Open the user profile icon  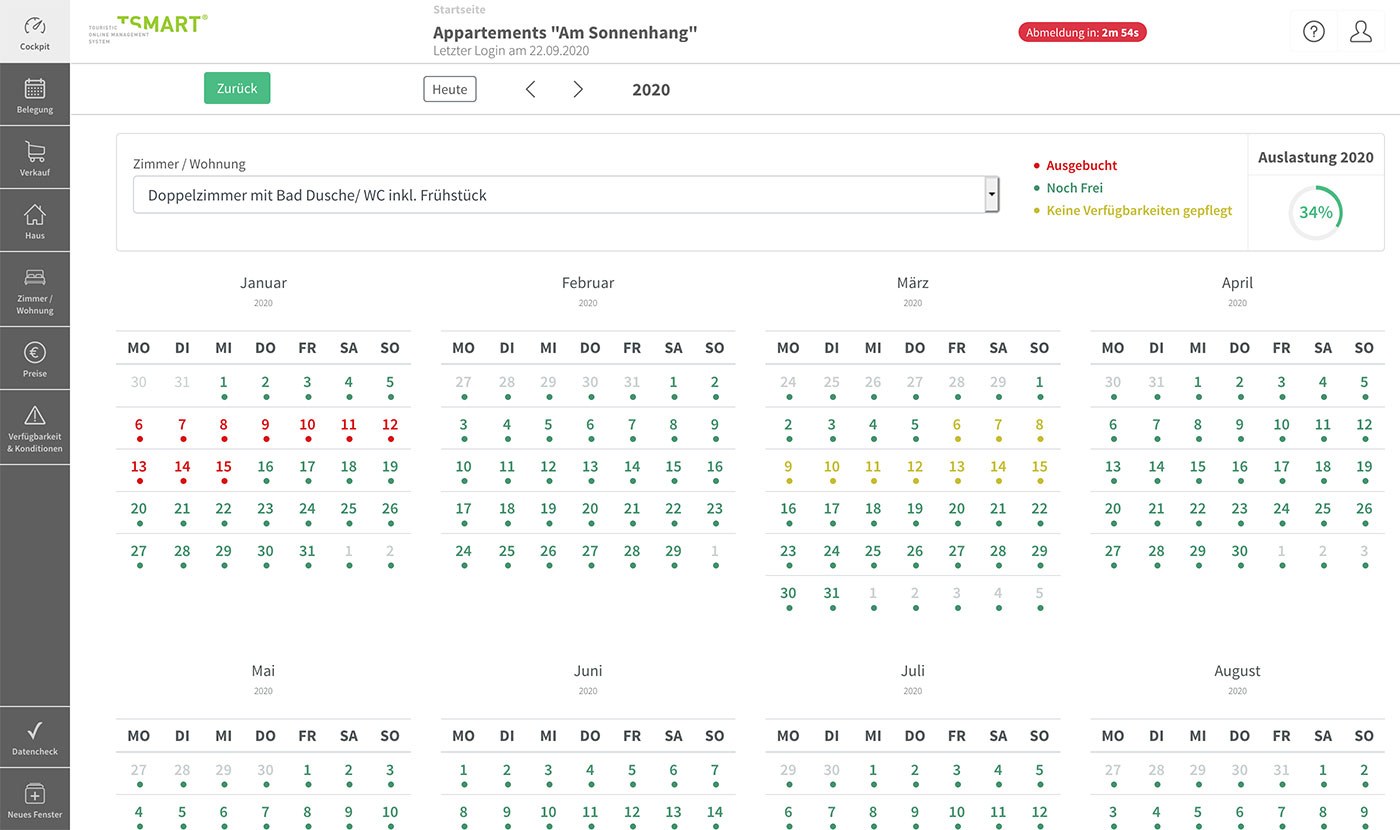coord(1360,32)
